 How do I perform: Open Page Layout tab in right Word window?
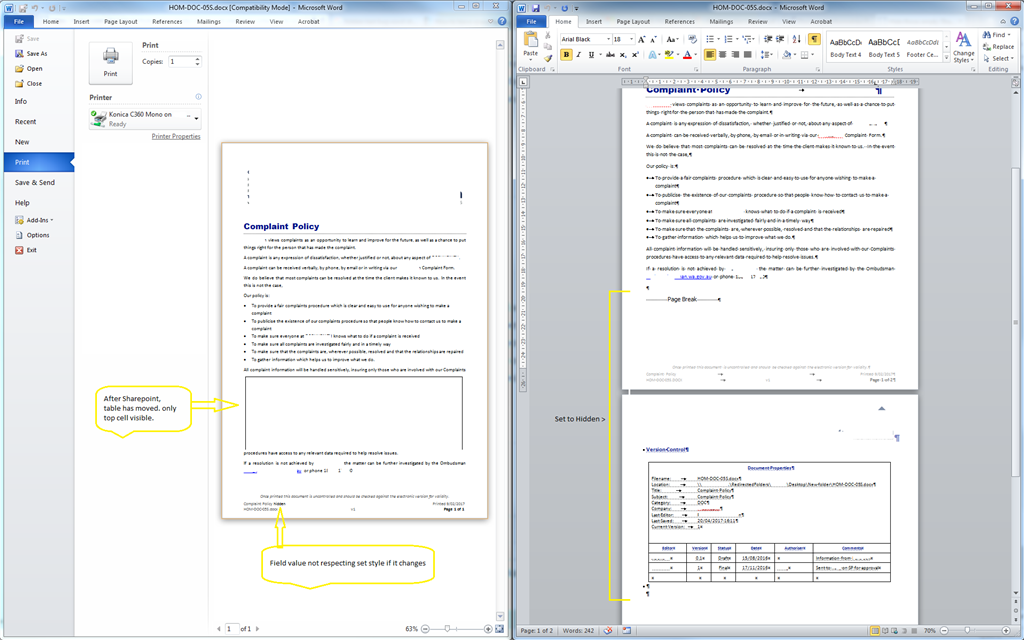coord(633,22)
